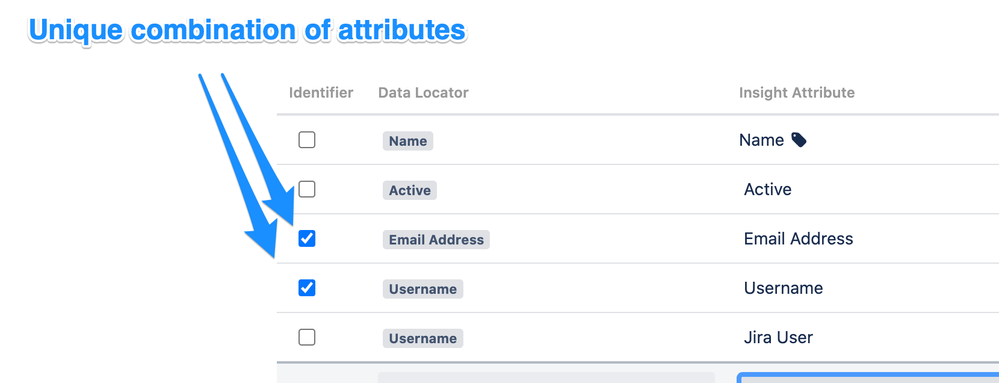
Task: Open the gray data locator field below the table
Action: point(546,377)
